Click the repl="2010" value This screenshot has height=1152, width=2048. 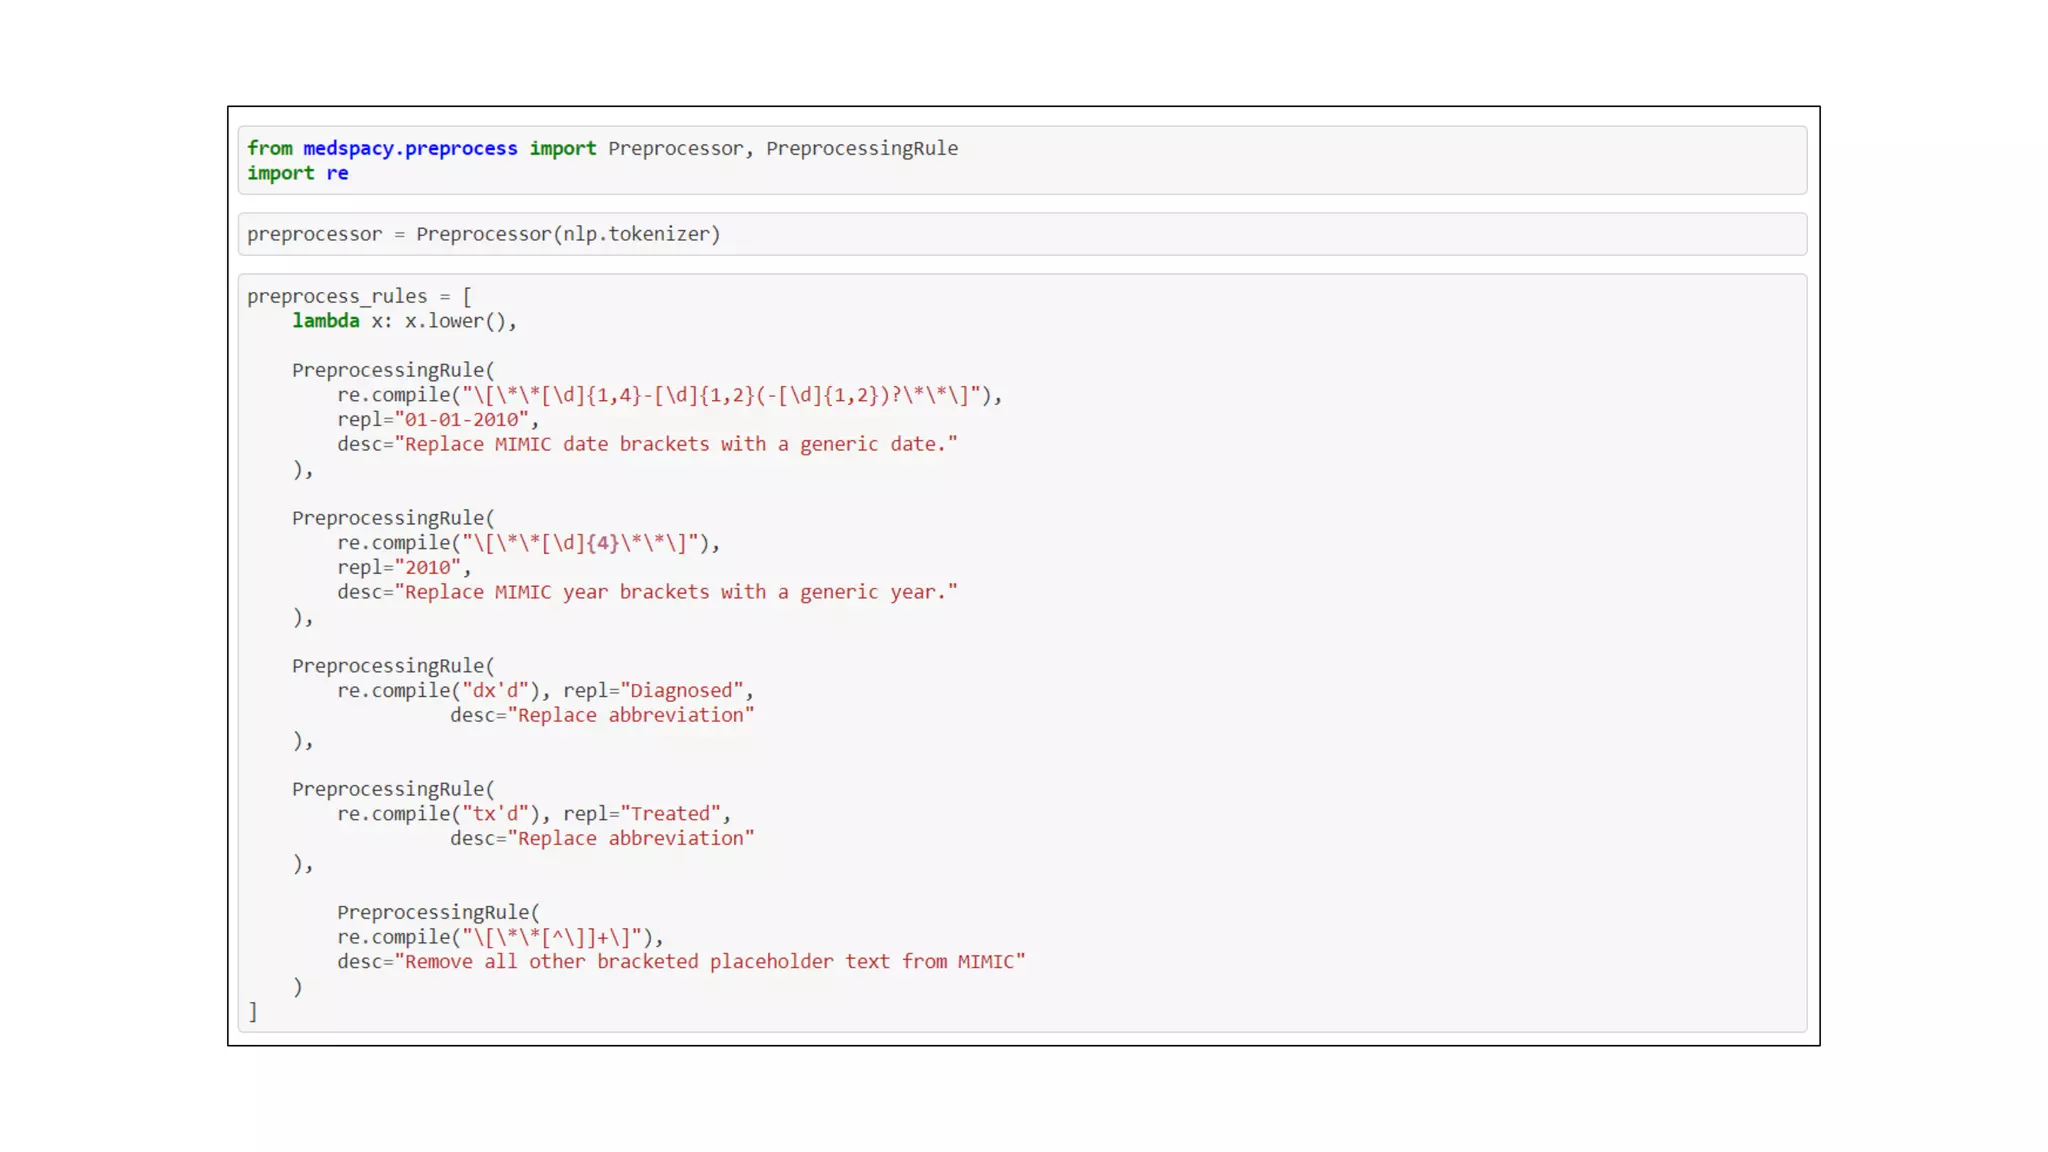point(427,568)
